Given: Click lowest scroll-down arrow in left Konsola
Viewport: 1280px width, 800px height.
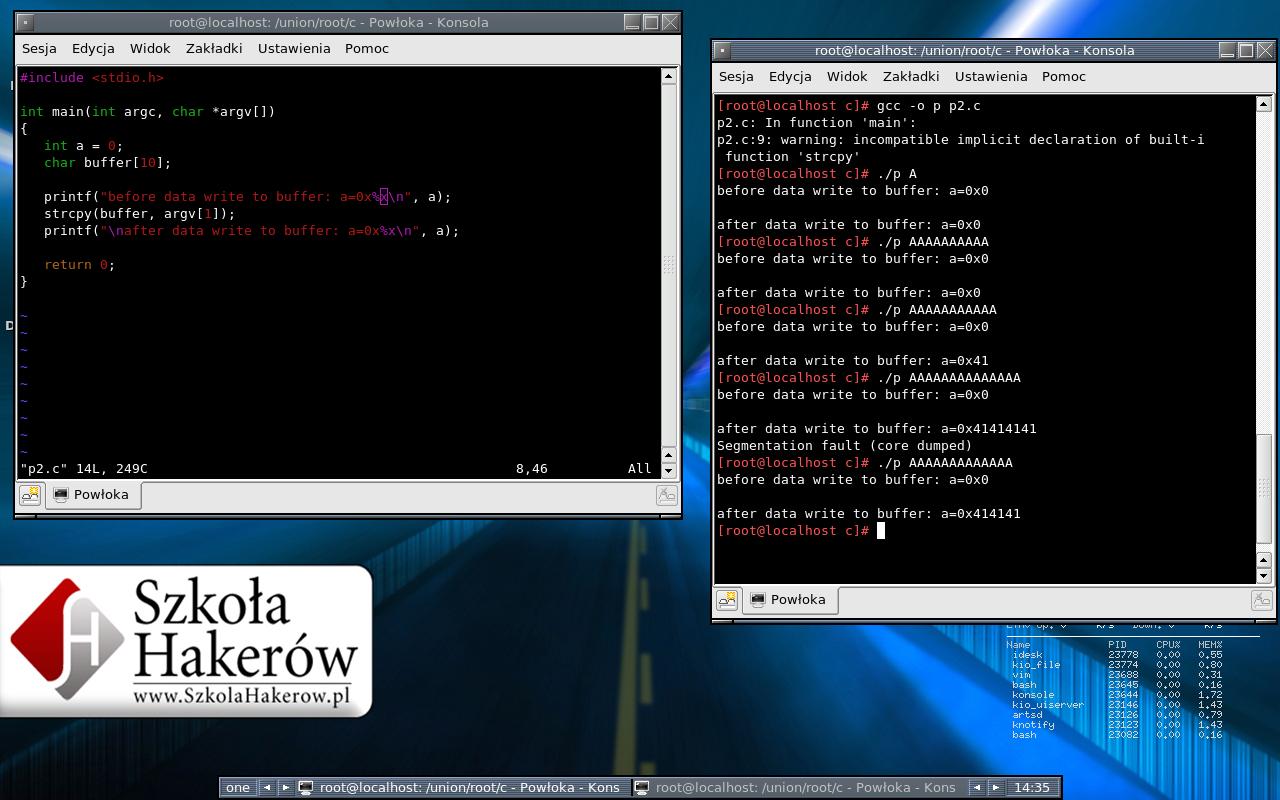Looking at the screenshot, I should [x=668, y=471].
